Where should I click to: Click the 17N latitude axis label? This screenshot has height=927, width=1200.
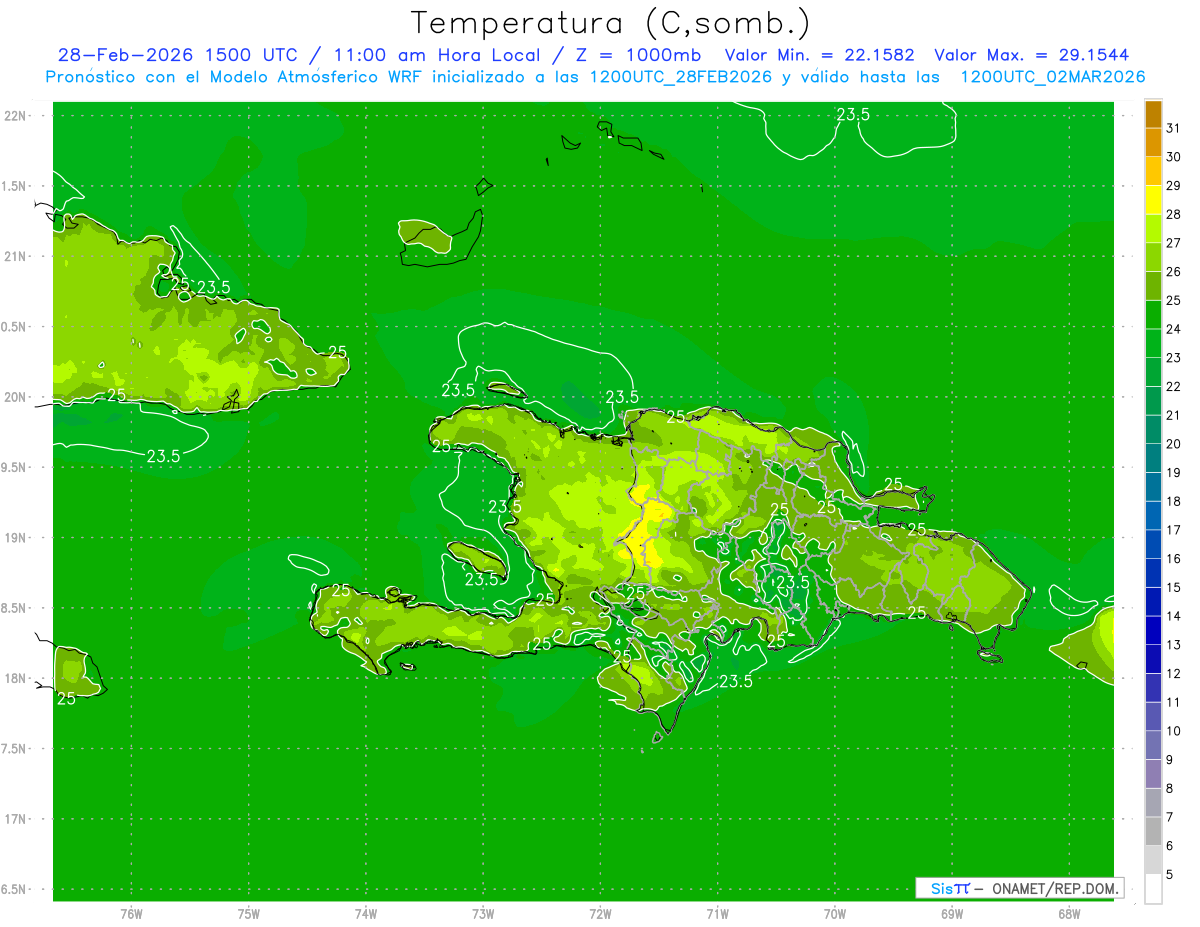coord(16,819)
